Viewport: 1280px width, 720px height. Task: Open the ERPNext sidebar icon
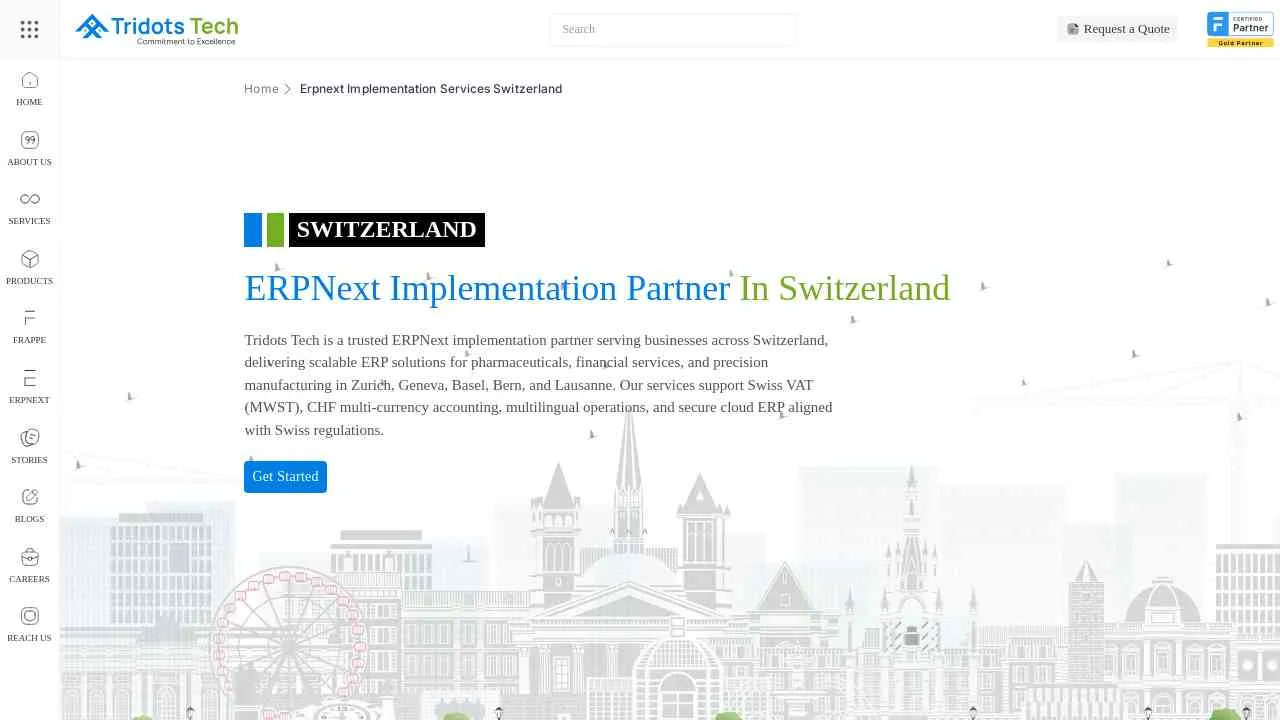coord(29,378)
